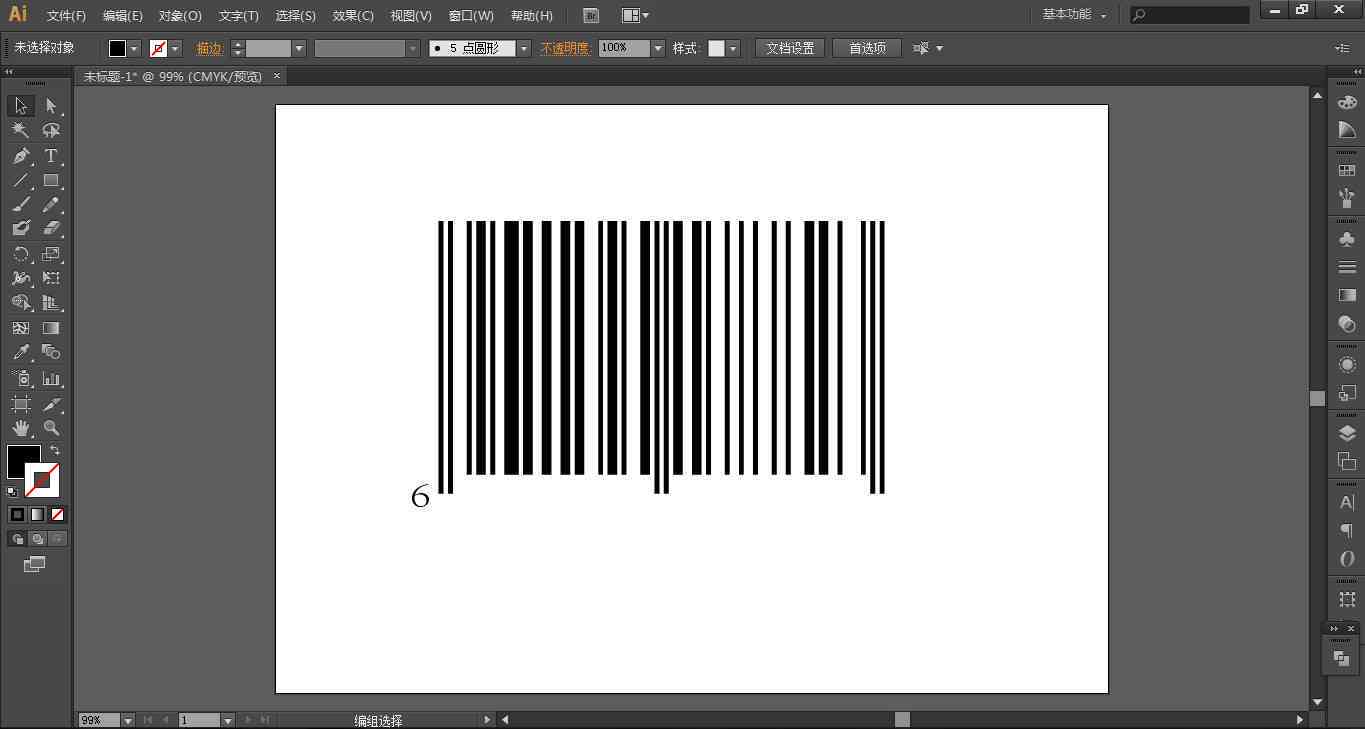Open 编辑(E) menu

click(x=123, y=15)
